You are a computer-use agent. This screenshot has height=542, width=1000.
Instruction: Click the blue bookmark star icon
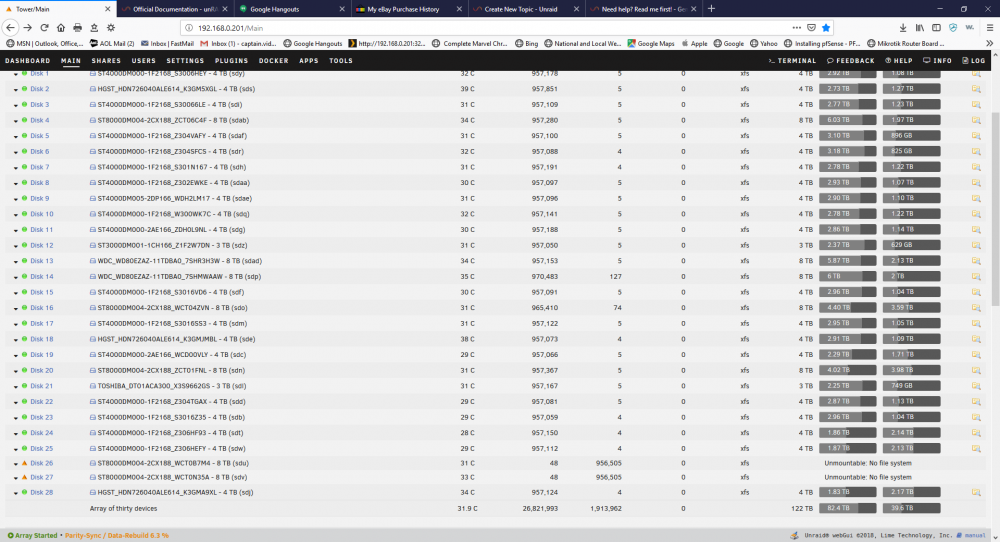tap(826, 28)
